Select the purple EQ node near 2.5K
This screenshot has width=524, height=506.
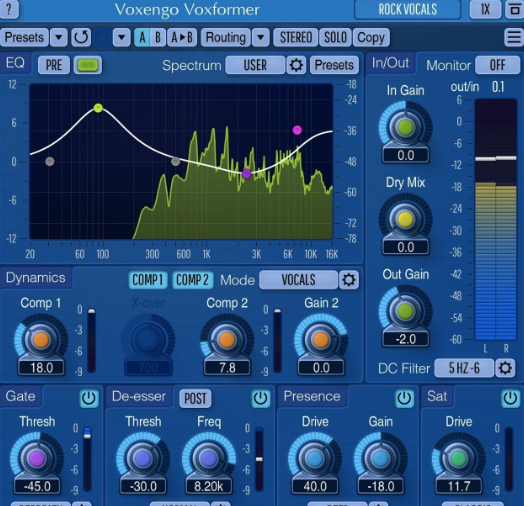click(x=246, y=174)
